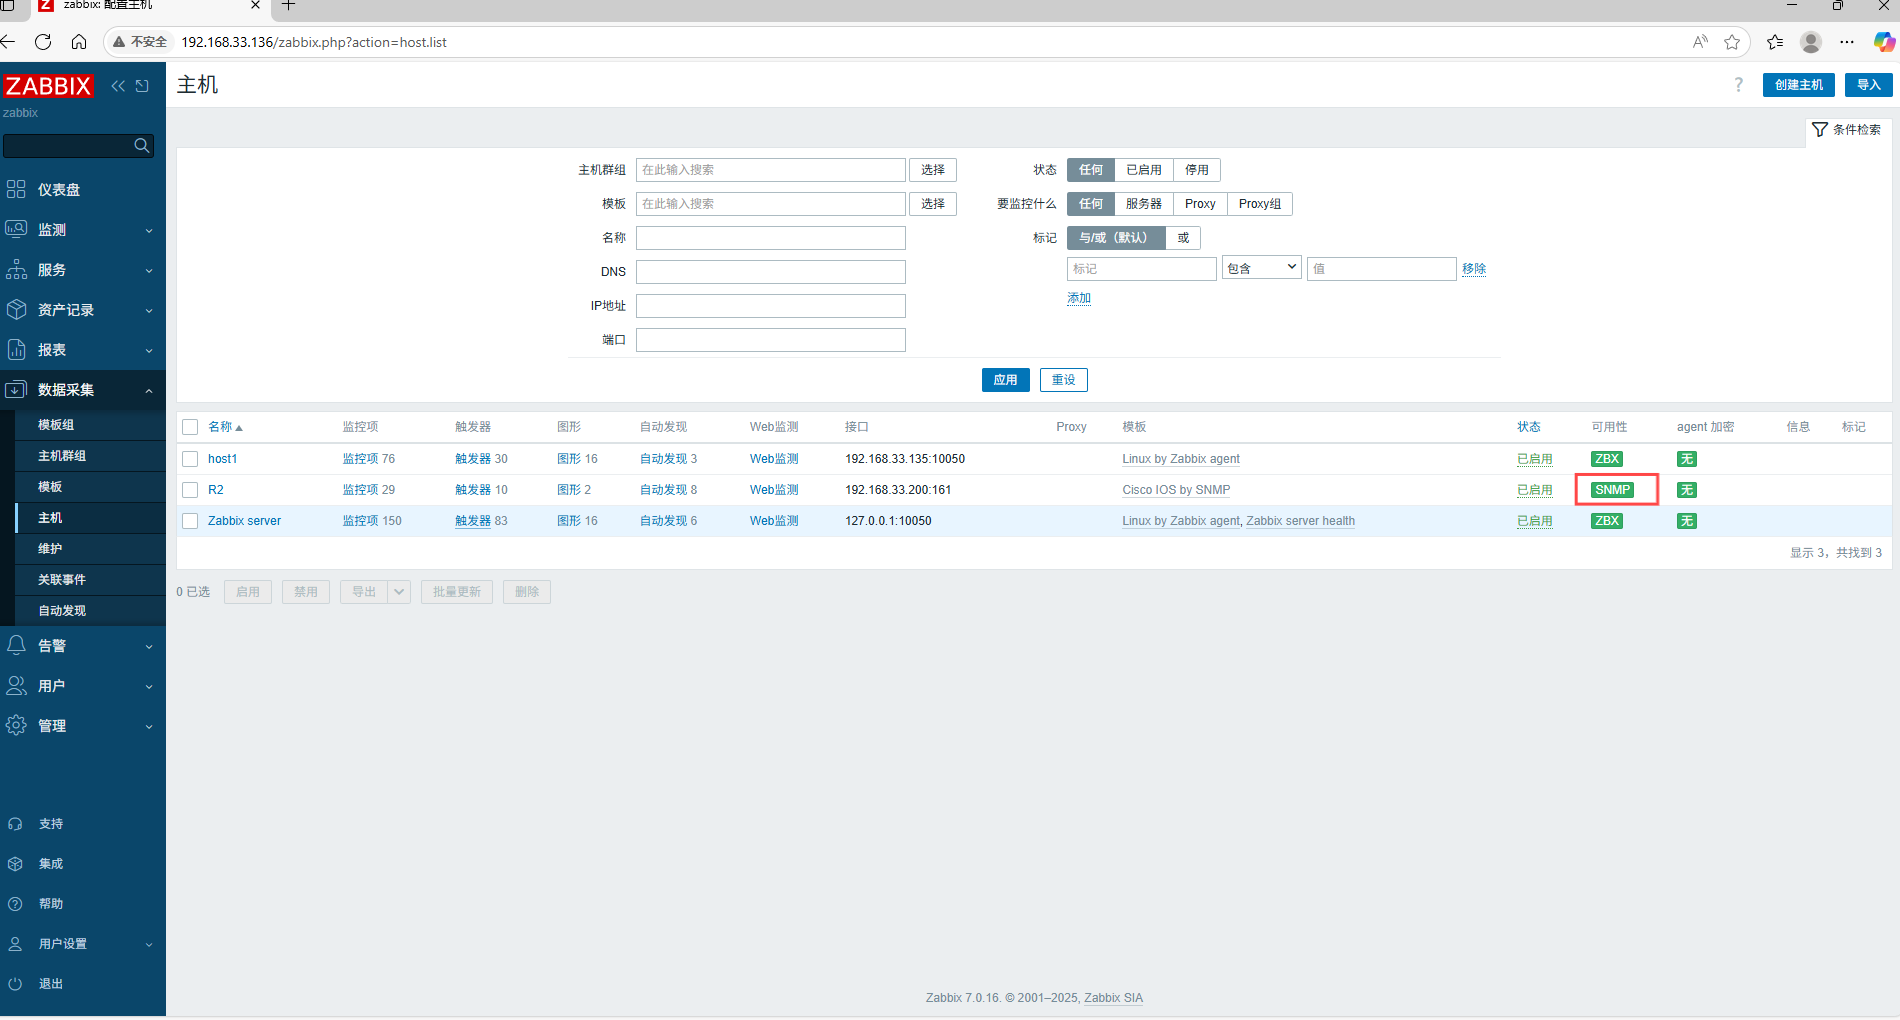This screenshot has height=1020, width=1900.
Task: Open the 仪表盘 dashboard icon
Action: tap(16, 189)
